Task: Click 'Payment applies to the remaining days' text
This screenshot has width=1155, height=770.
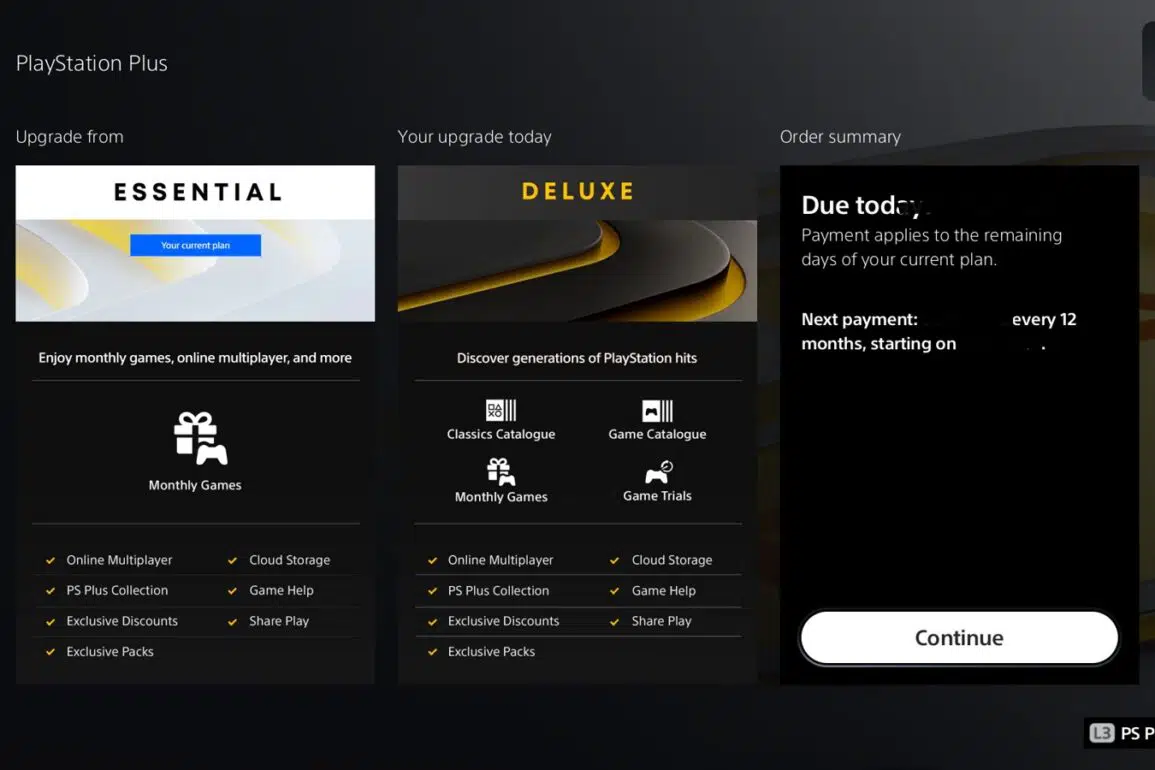Action: (x=932, y=247)
